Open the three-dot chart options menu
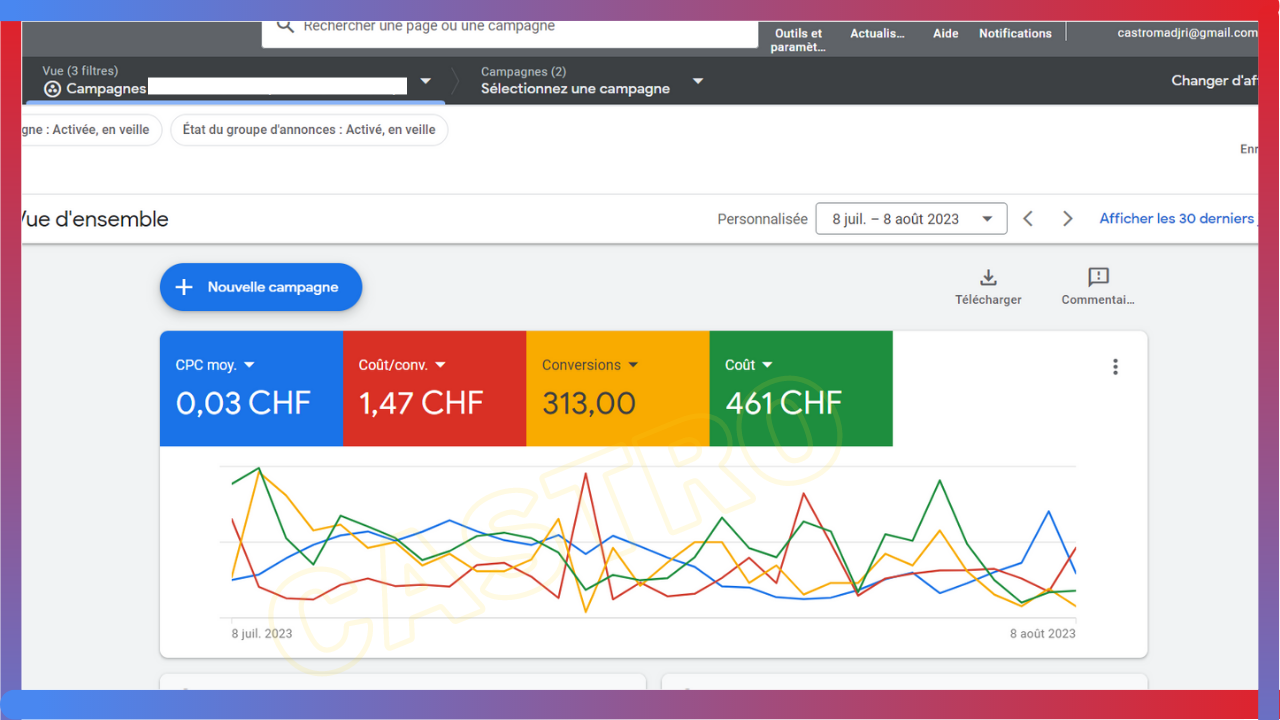The height and width of the screenshot is (720, 1280). 1115,367
